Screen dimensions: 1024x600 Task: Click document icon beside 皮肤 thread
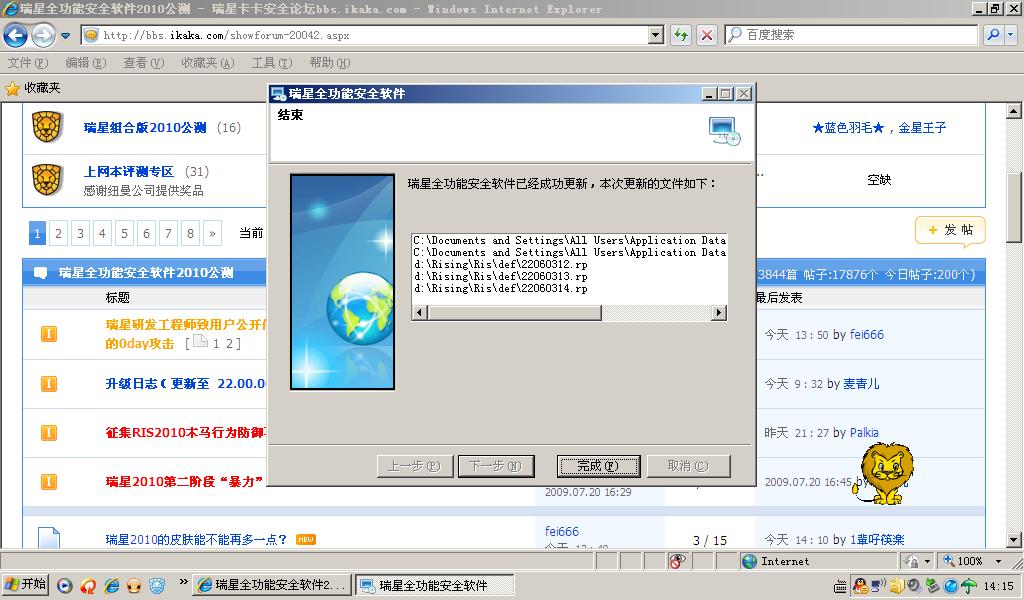[x=49, y=538]
